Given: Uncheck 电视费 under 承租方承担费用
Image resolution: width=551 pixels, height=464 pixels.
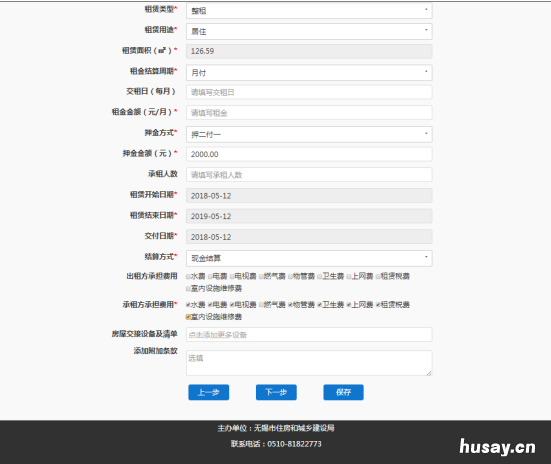Looking at the screenshot, I should pyautogui.click(x=232, y=305).
